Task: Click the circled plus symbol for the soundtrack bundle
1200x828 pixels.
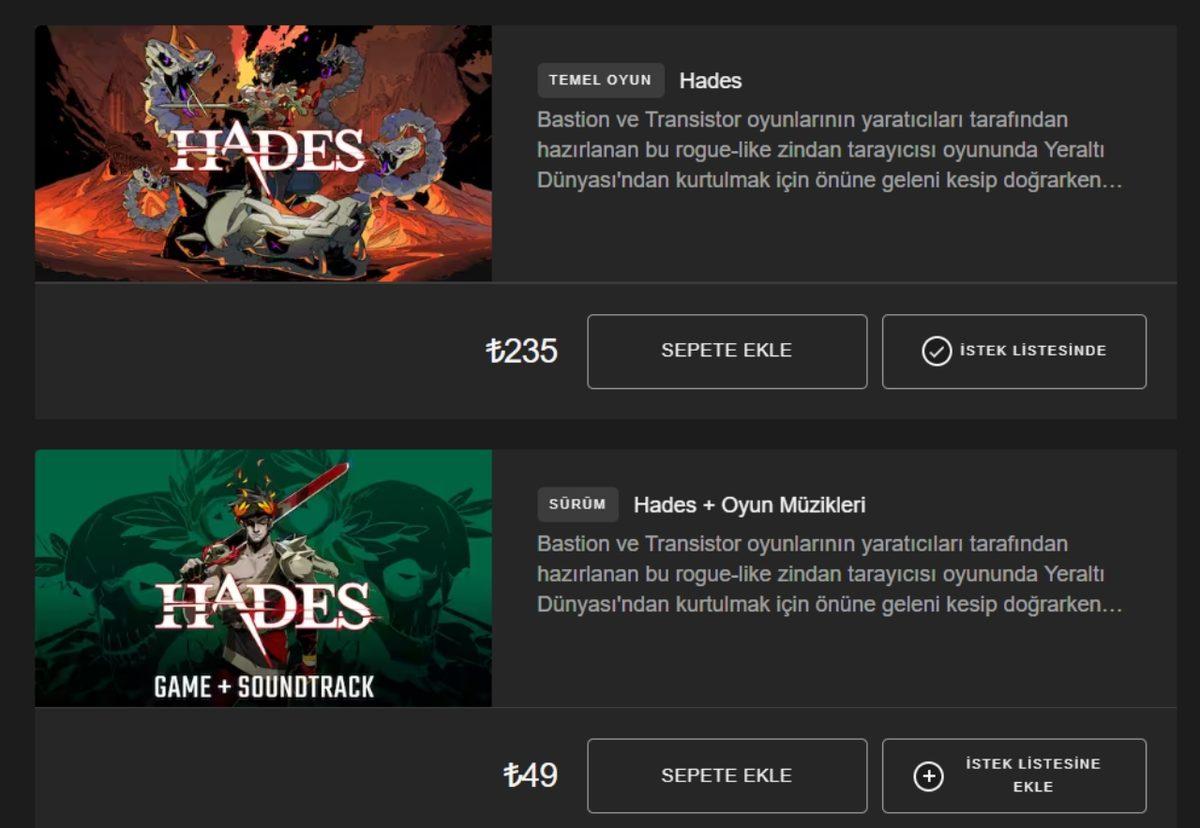Action: [x=928, y=776]
